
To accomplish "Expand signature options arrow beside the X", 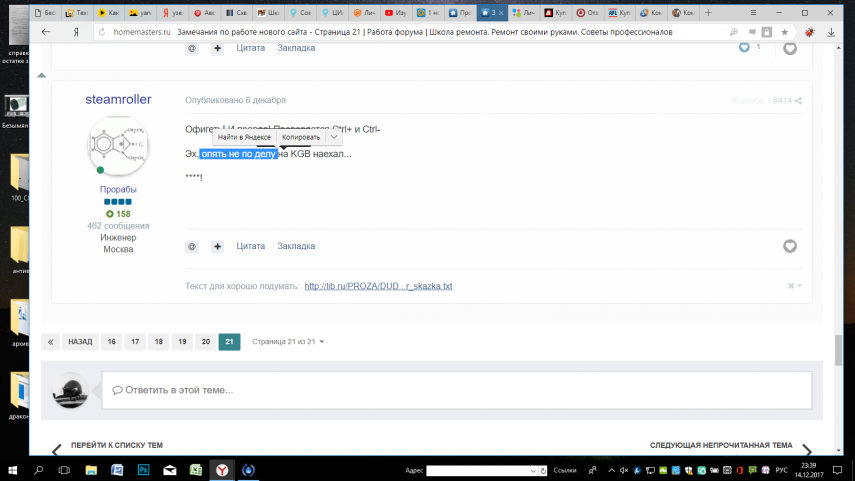I will 799,286.
